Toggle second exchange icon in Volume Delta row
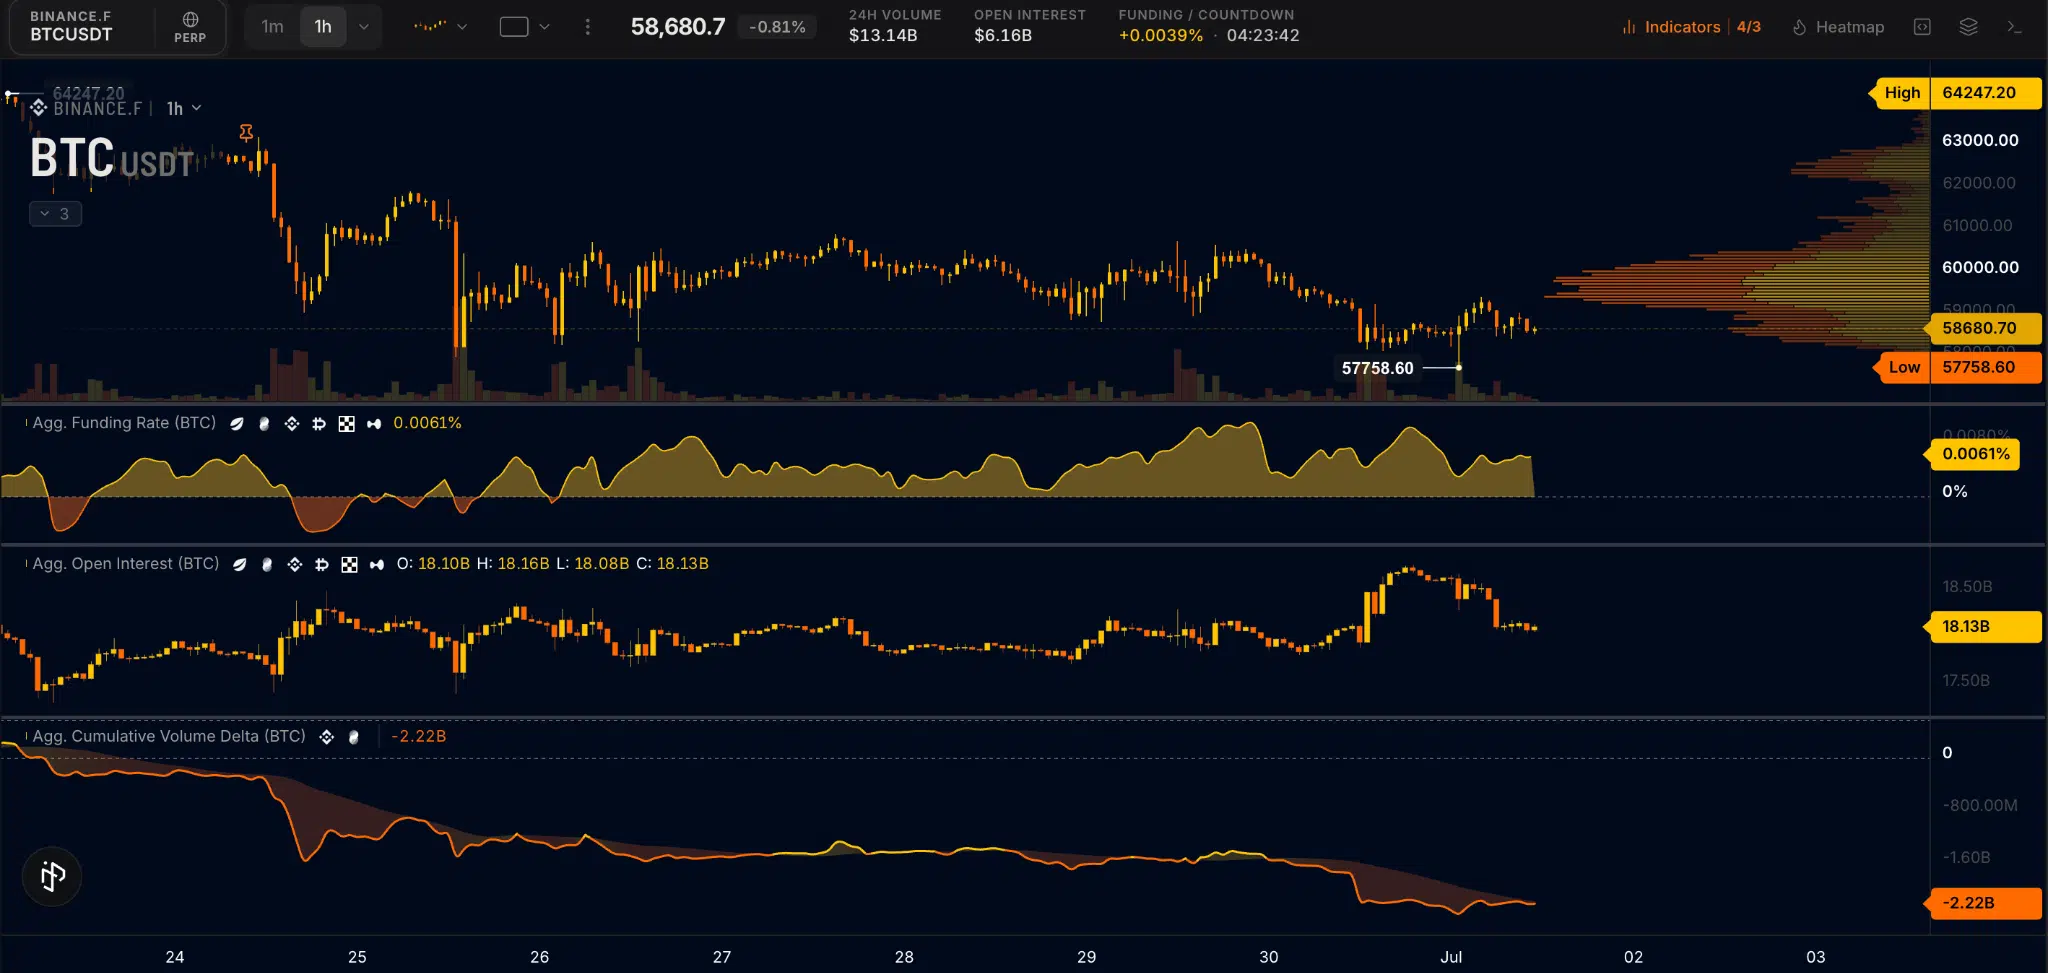 coord(353,737)
